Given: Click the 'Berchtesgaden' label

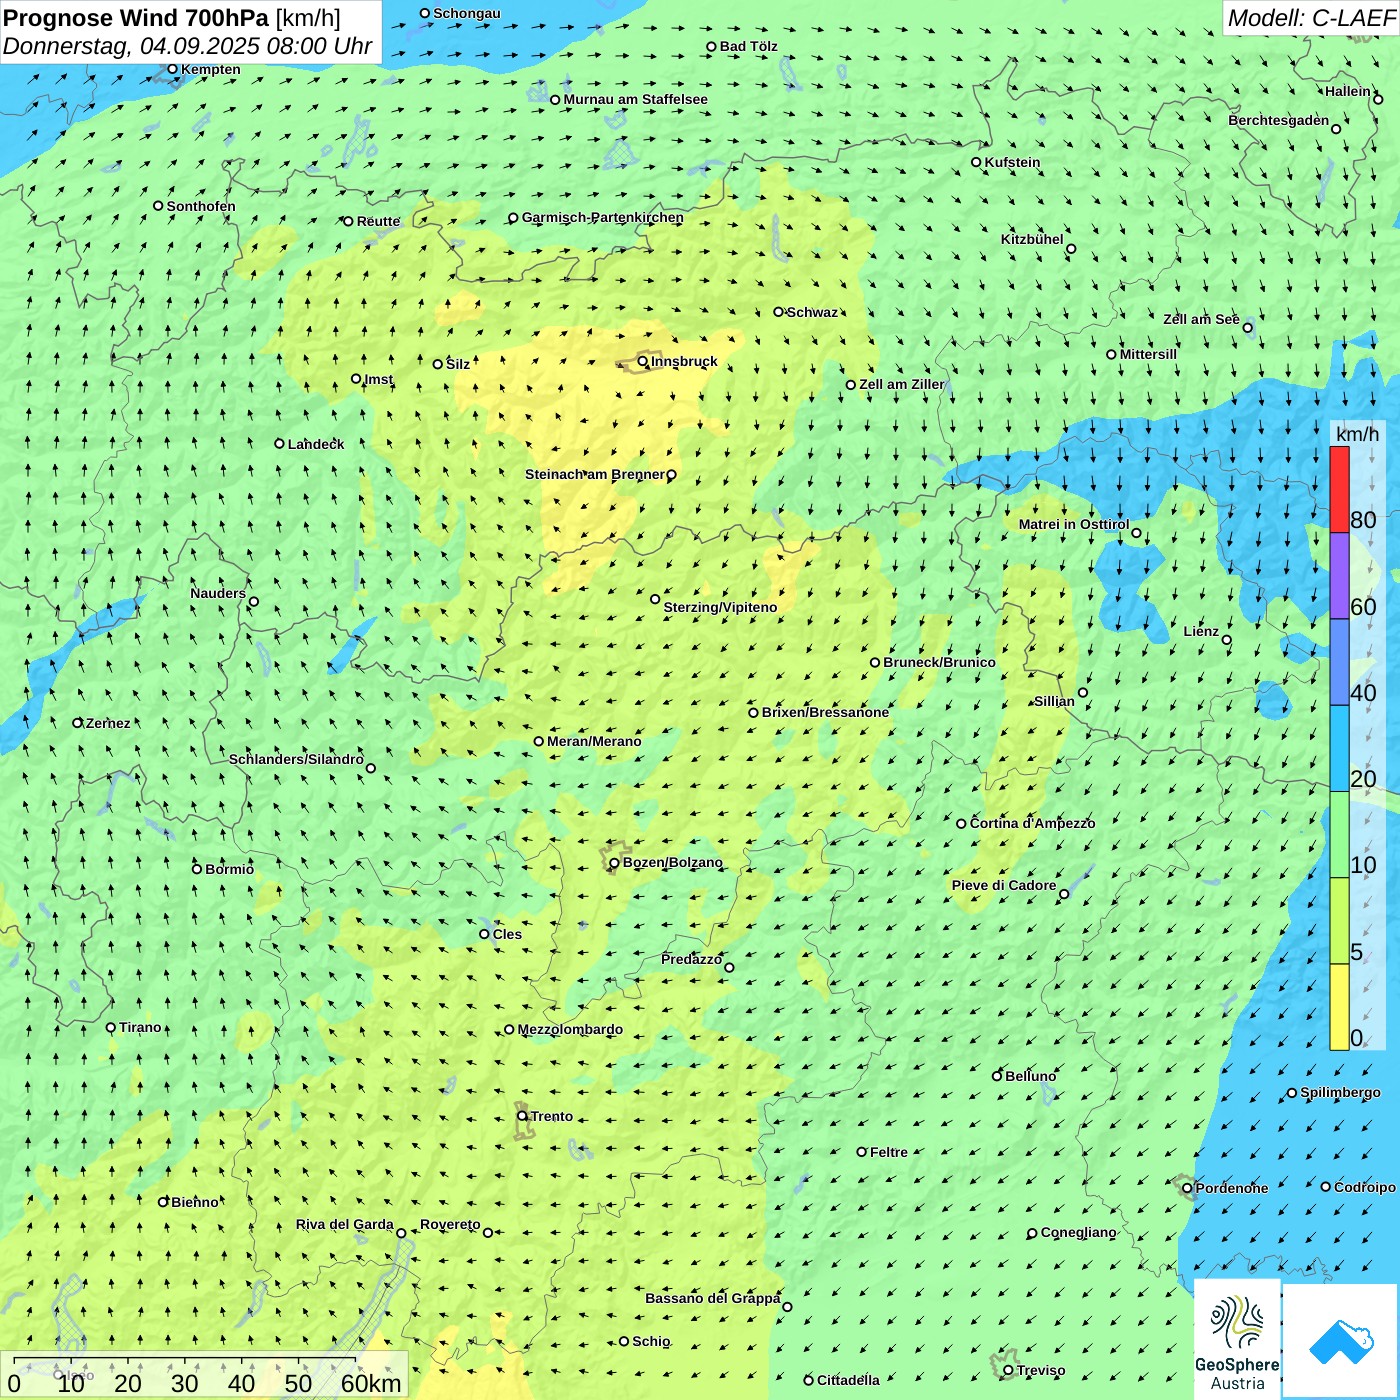Looking at the screenshot, I should pos(1279,120).
